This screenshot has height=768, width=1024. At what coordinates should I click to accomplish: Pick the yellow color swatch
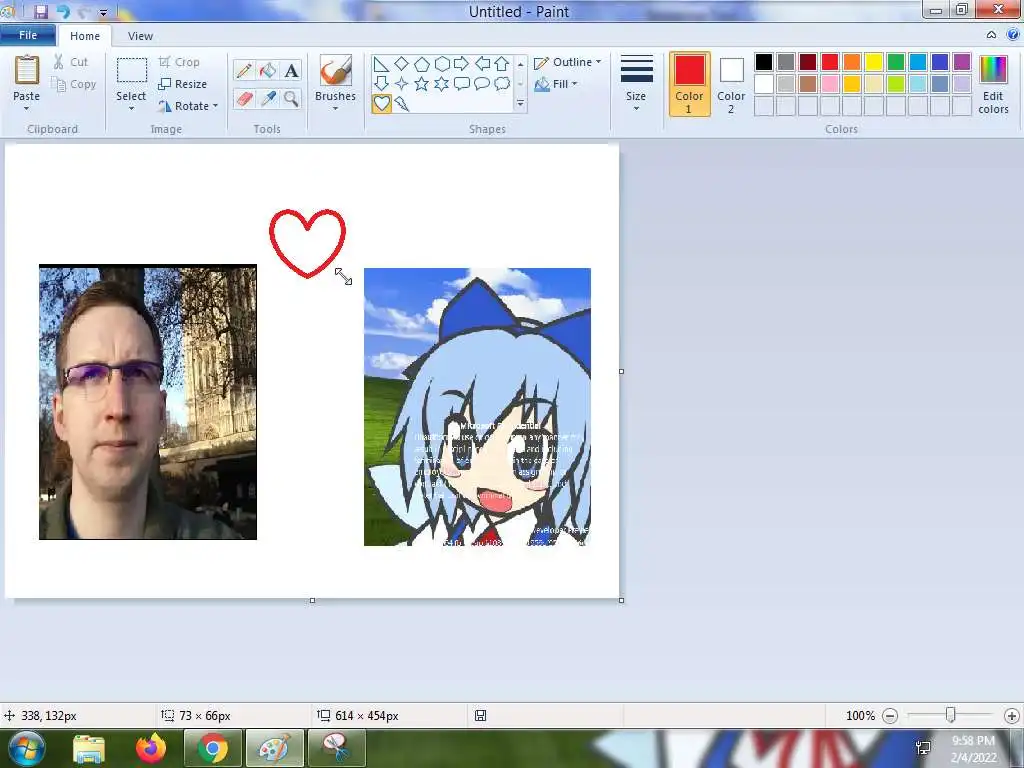(x=874, y=62)
